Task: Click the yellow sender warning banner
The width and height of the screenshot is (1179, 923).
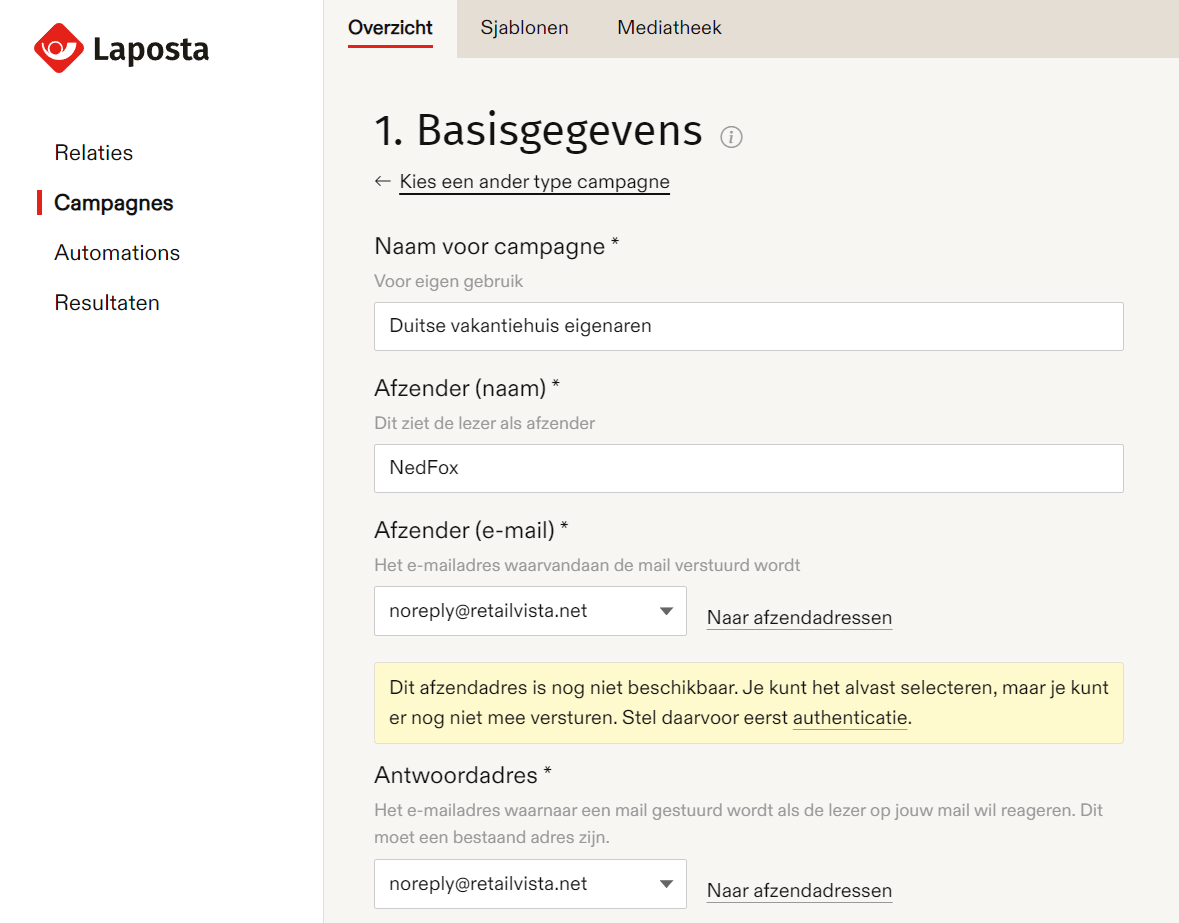Action: coord(748,702)
